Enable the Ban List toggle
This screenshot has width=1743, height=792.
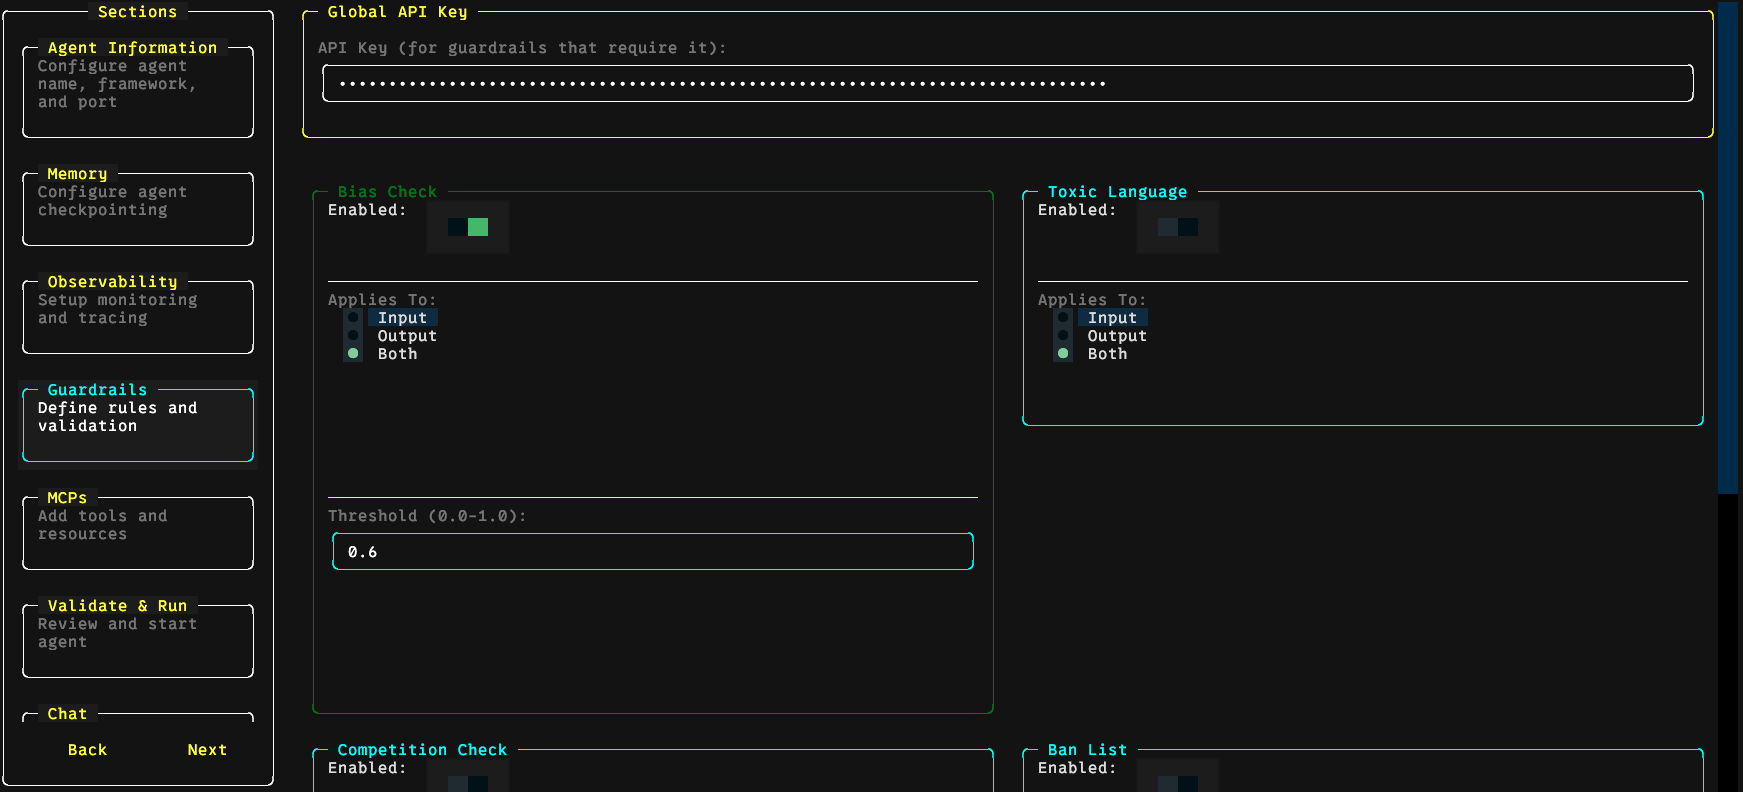coord(1178,781)
